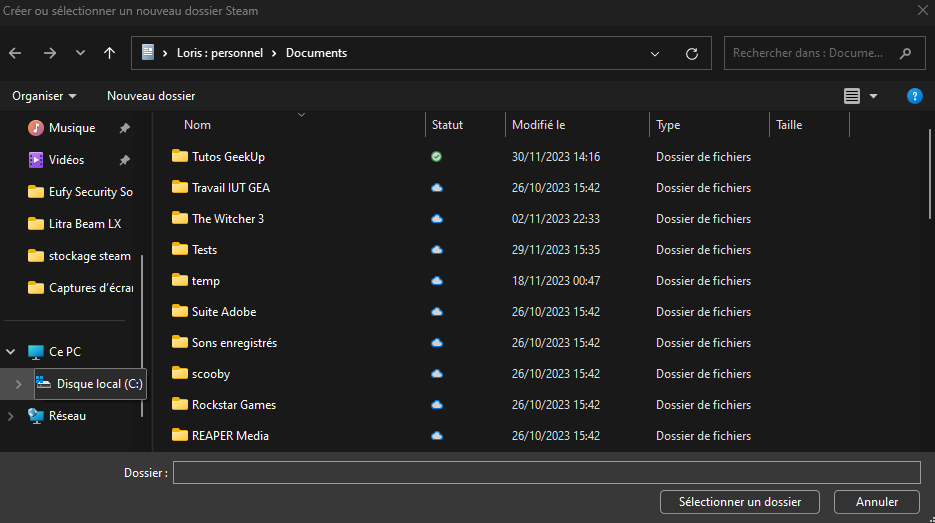
Task: Create a folder with Nouveau dossier
Action: 151,96
